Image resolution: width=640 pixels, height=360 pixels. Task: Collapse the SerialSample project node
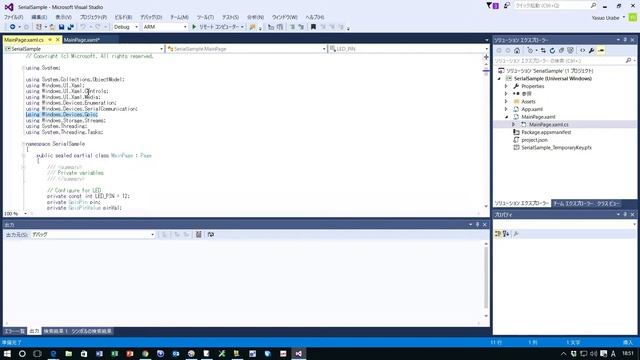pyautogui.click(x=499, y=79)
